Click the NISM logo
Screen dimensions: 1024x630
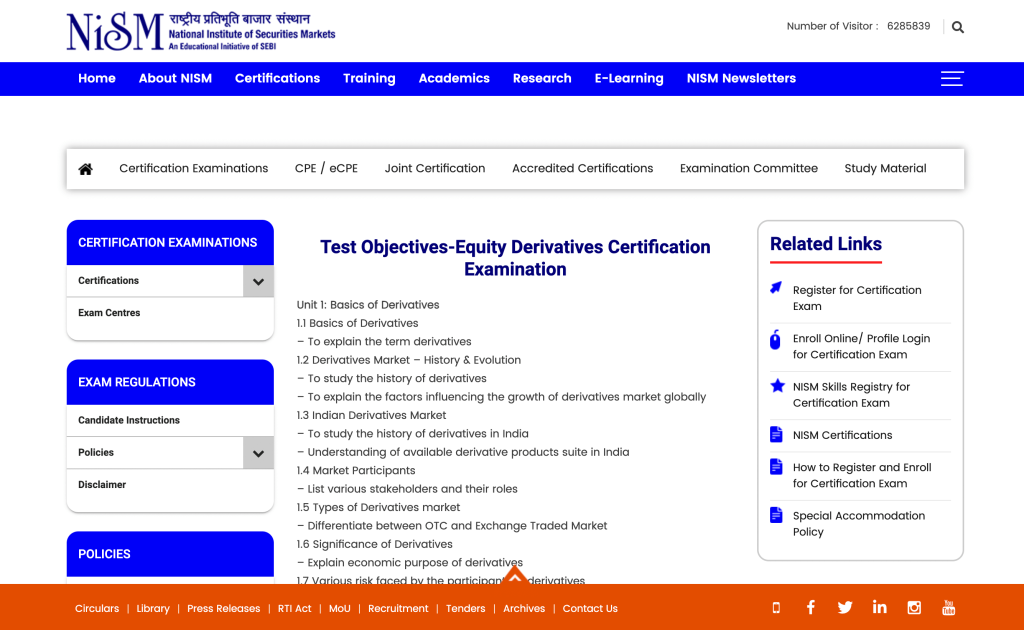point(200,31)
